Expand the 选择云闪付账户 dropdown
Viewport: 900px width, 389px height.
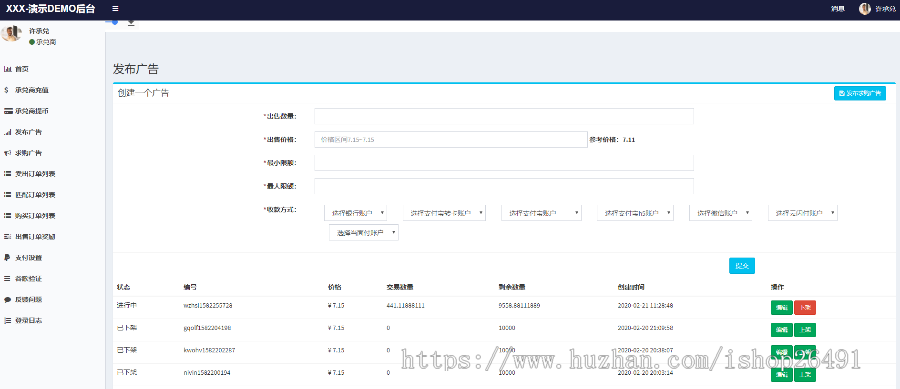(x=803, y=213)
